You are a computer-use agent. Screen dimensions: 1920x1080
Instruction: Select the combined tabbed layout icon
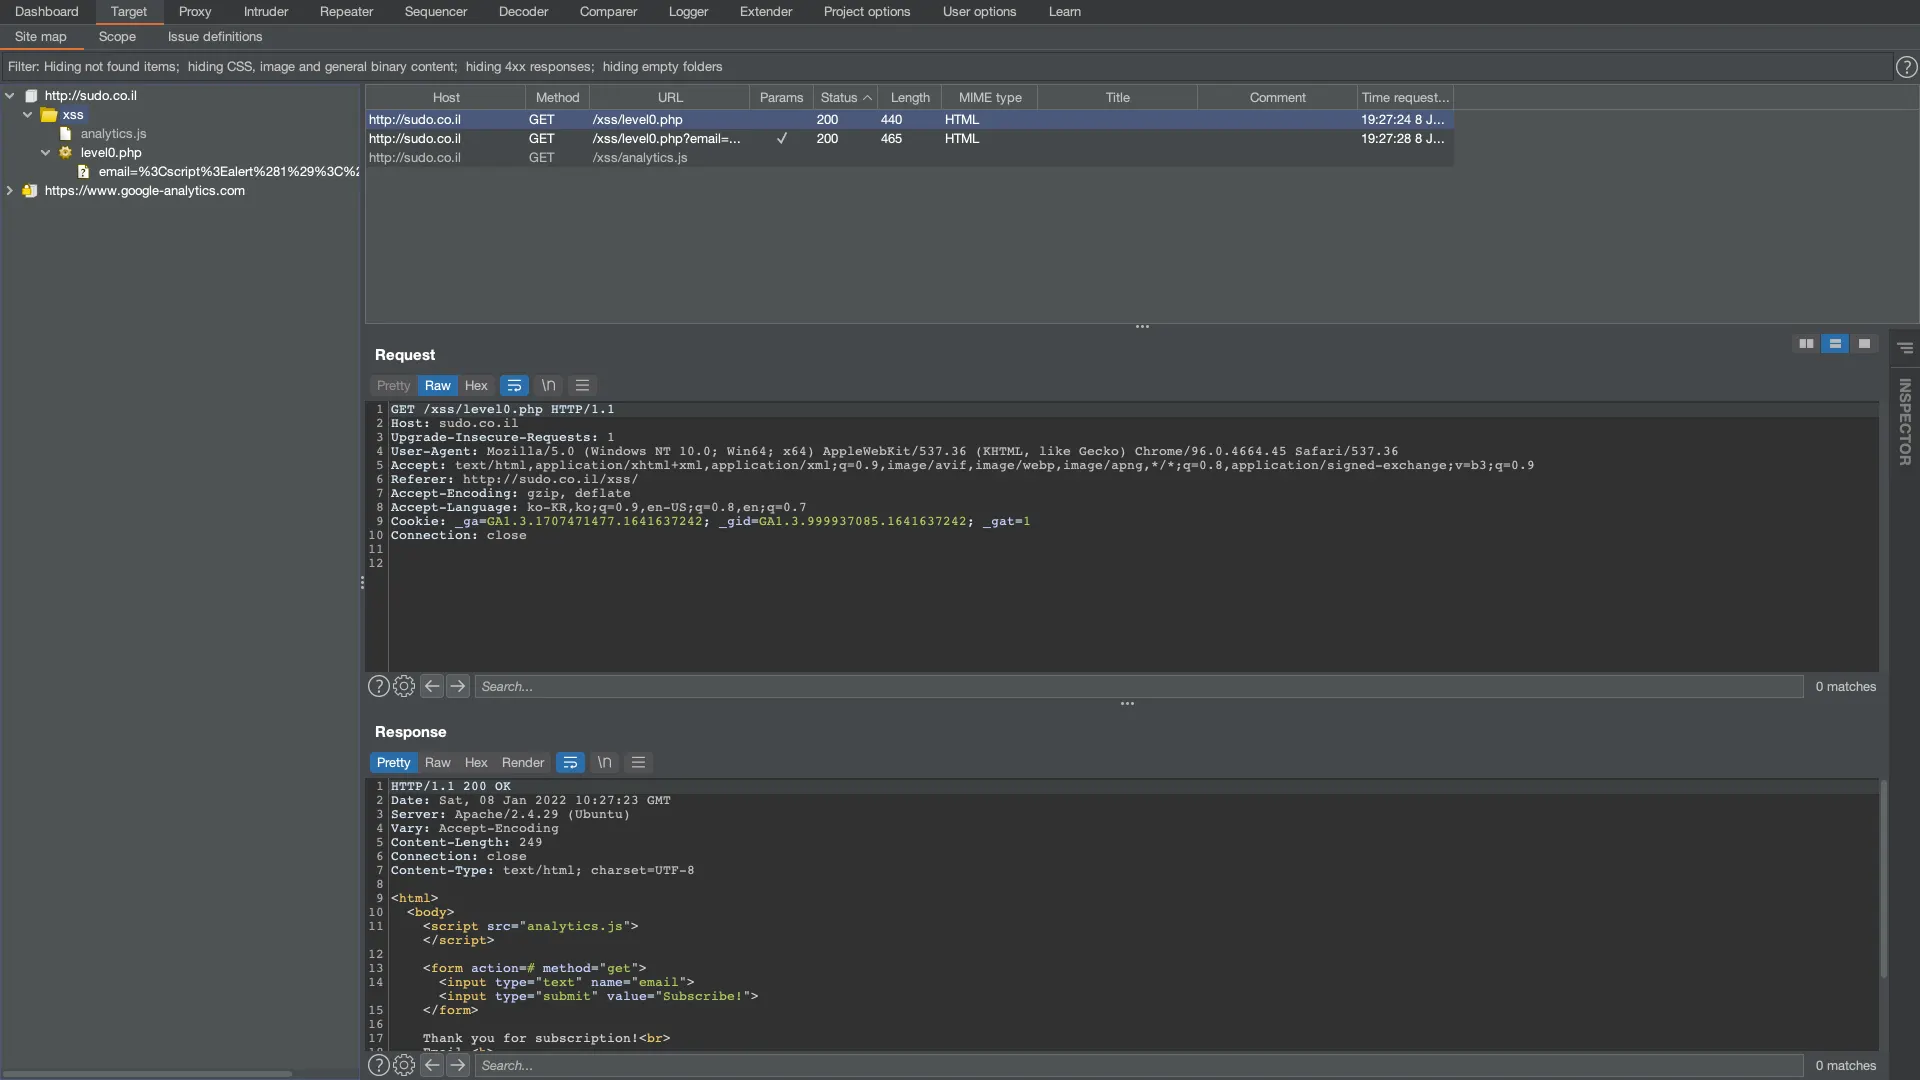click(x=1864, y=344)
